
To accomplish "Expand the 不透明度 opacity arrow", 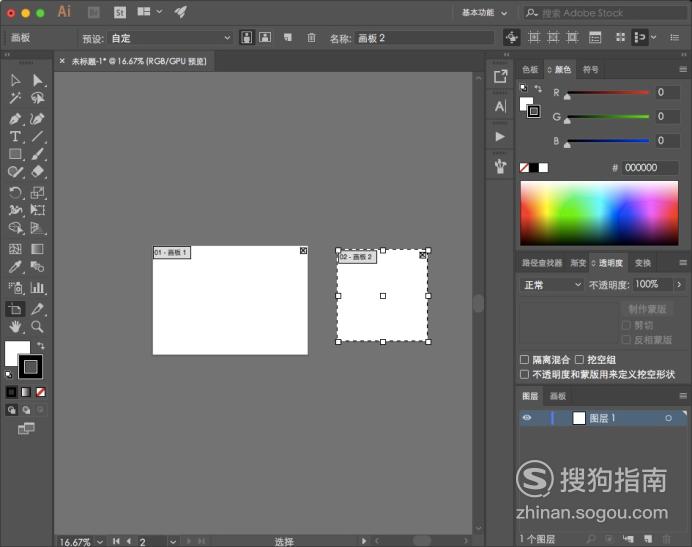I will coord(679,285).
